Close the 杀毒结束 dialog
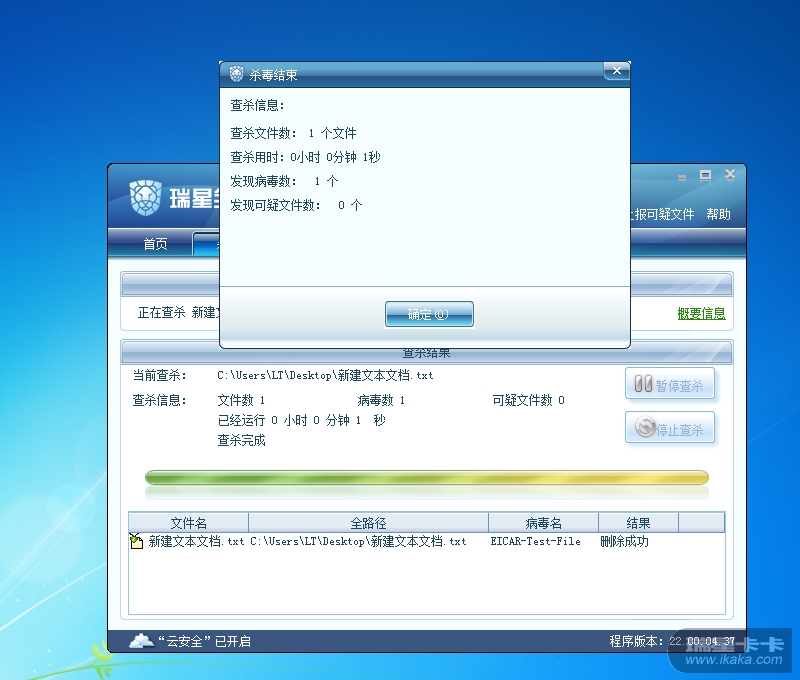The image size is (800, 680). [617, 71]
